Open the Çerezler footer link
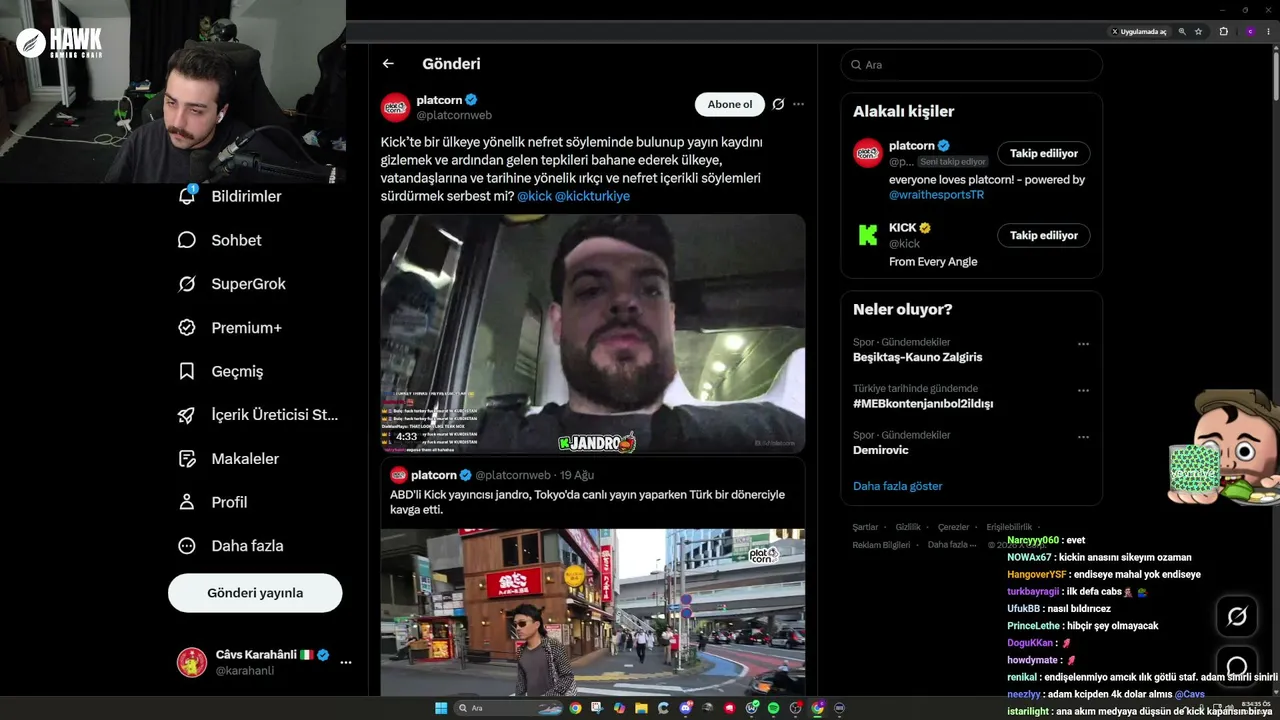Viewport: 1280px width, 720px height. coord(954,527)
